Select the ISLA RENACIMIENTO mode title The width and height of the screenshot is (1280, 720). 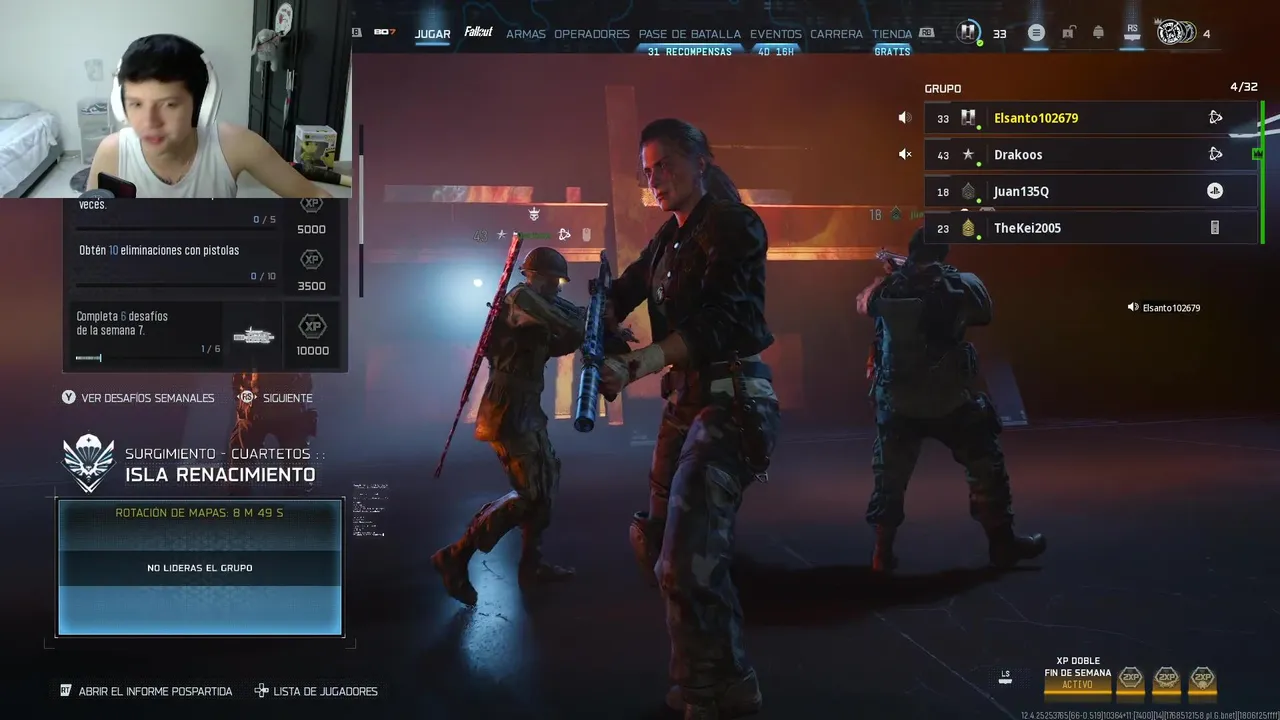[220, 474]
